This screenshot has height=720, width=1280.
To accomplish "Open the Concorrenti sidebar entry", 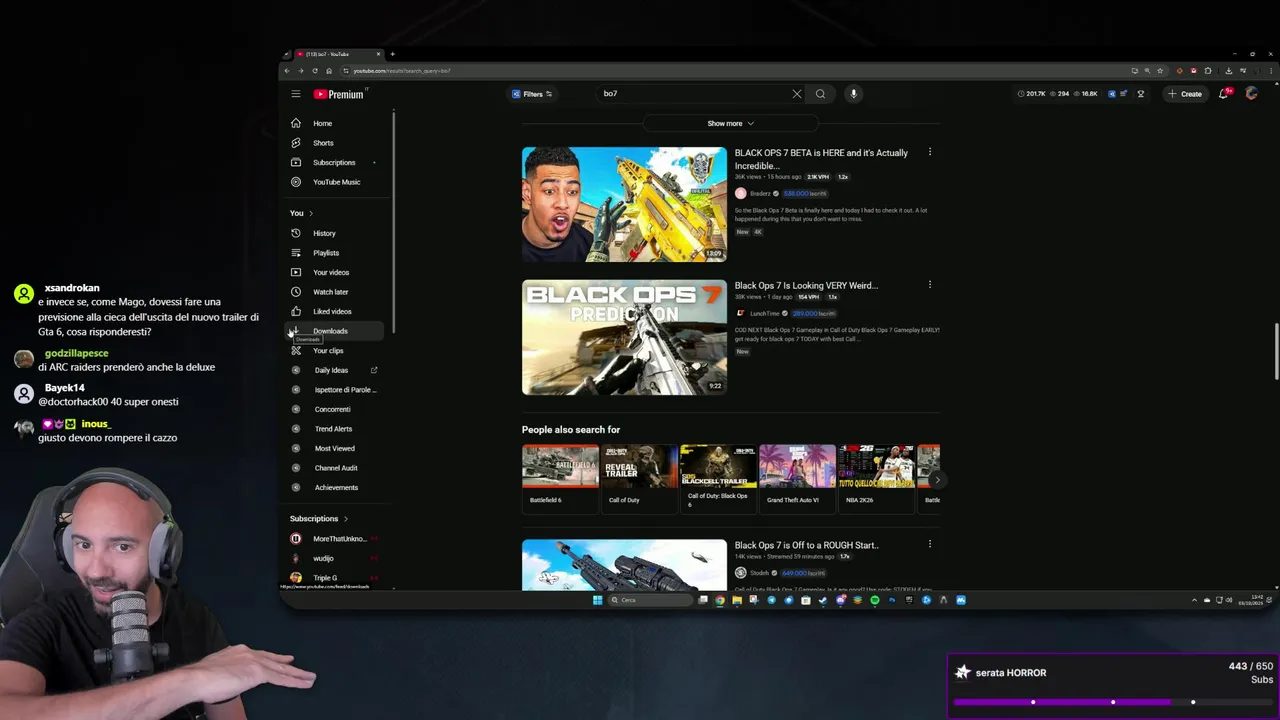I will (332, 409).
